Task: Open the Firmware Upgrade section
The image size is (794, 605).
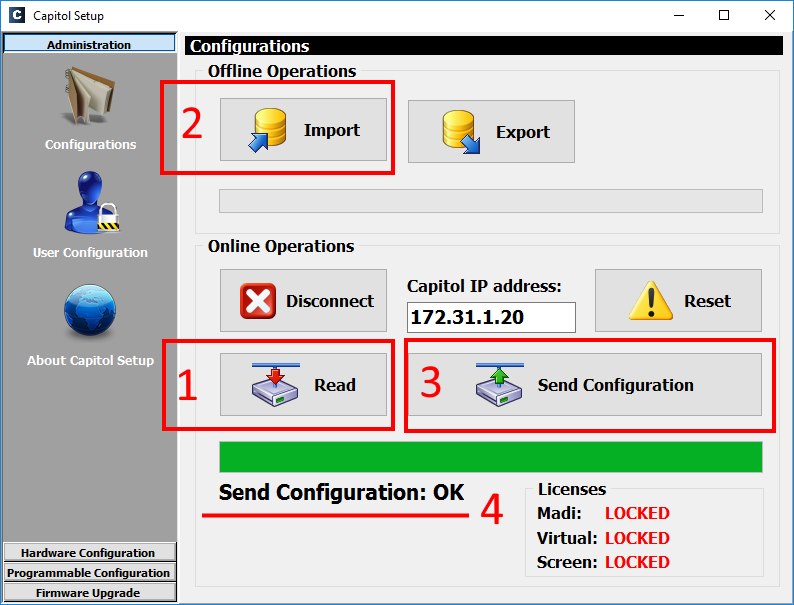Action: (90, 592)
